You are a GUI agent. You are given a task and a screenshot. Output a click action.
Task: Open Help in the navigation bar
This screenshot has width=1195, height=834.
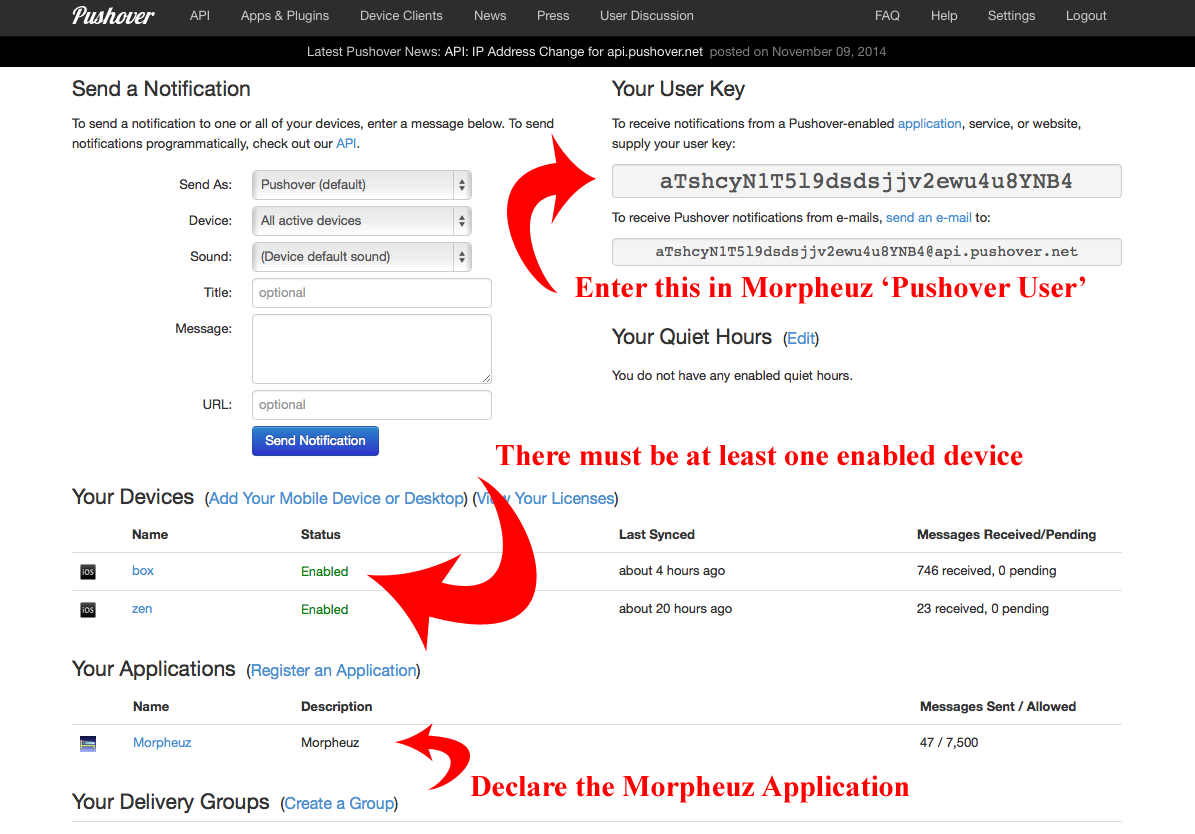944,15
